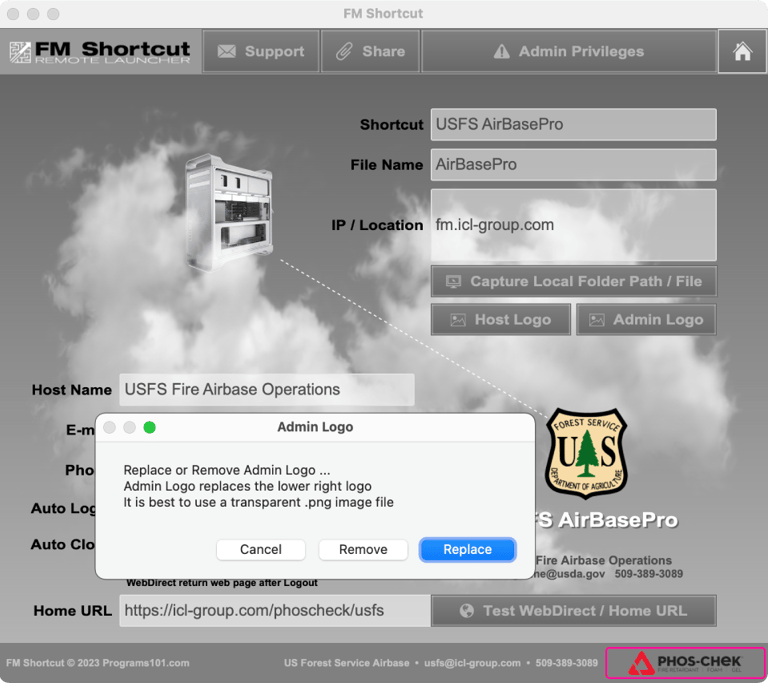Screen dimensions: 768x683
Task: Click Test WebDirect / Home URL button
Action: pyautogui.click(x=574, y=610)
